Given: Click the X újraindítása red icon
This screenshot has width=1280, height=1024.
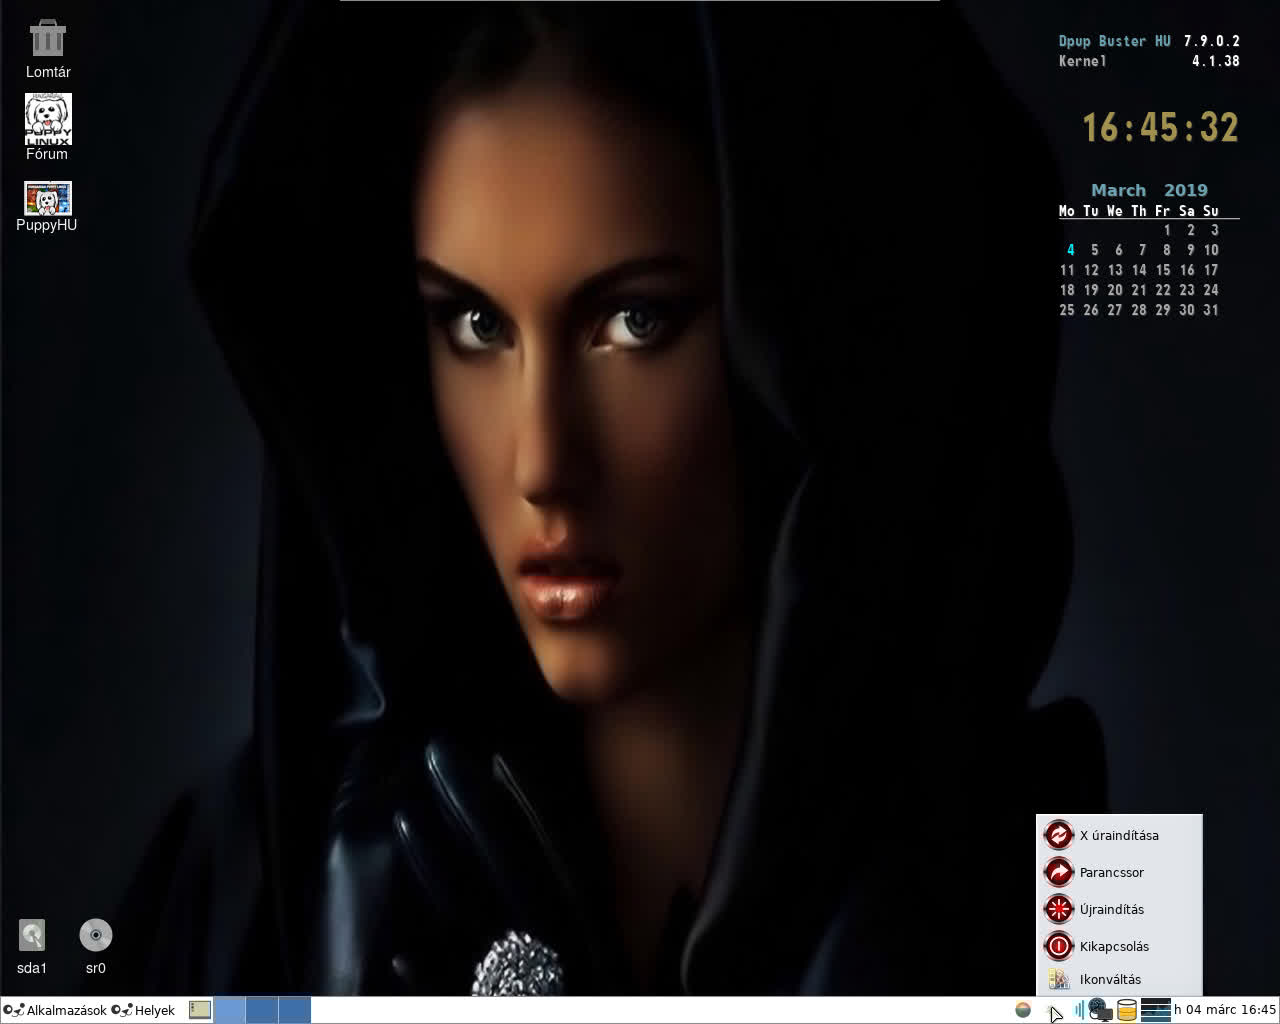Looking at the screenshot, I should (x=1058, y=834).
